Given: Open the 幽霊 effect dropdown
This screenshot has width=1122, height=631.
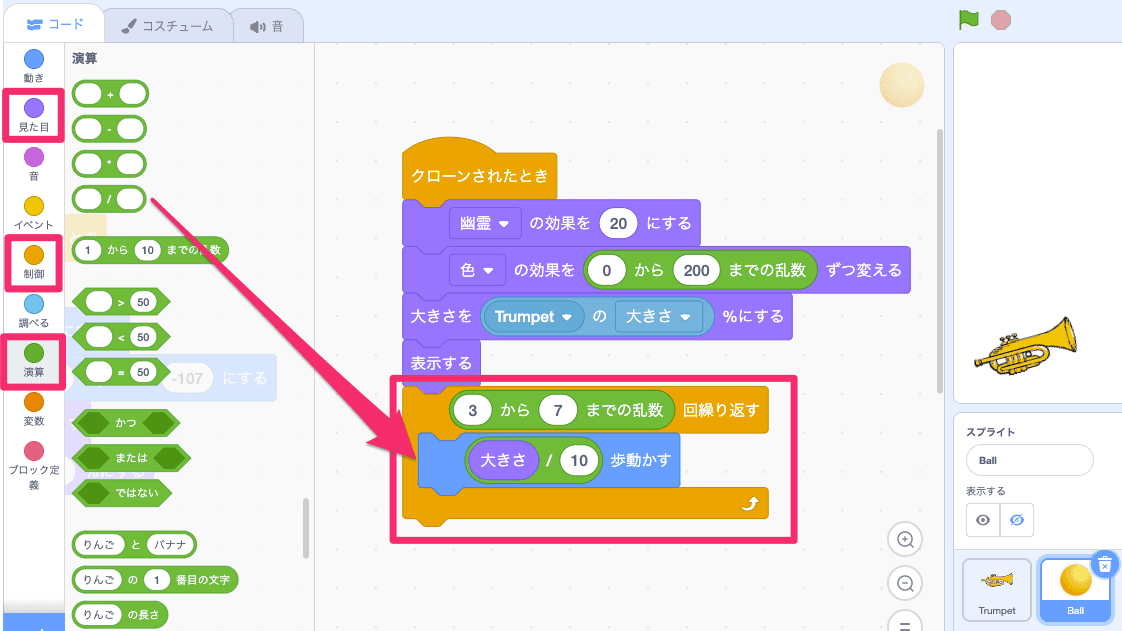Looking at the screenshot, I should click(485, 223).
